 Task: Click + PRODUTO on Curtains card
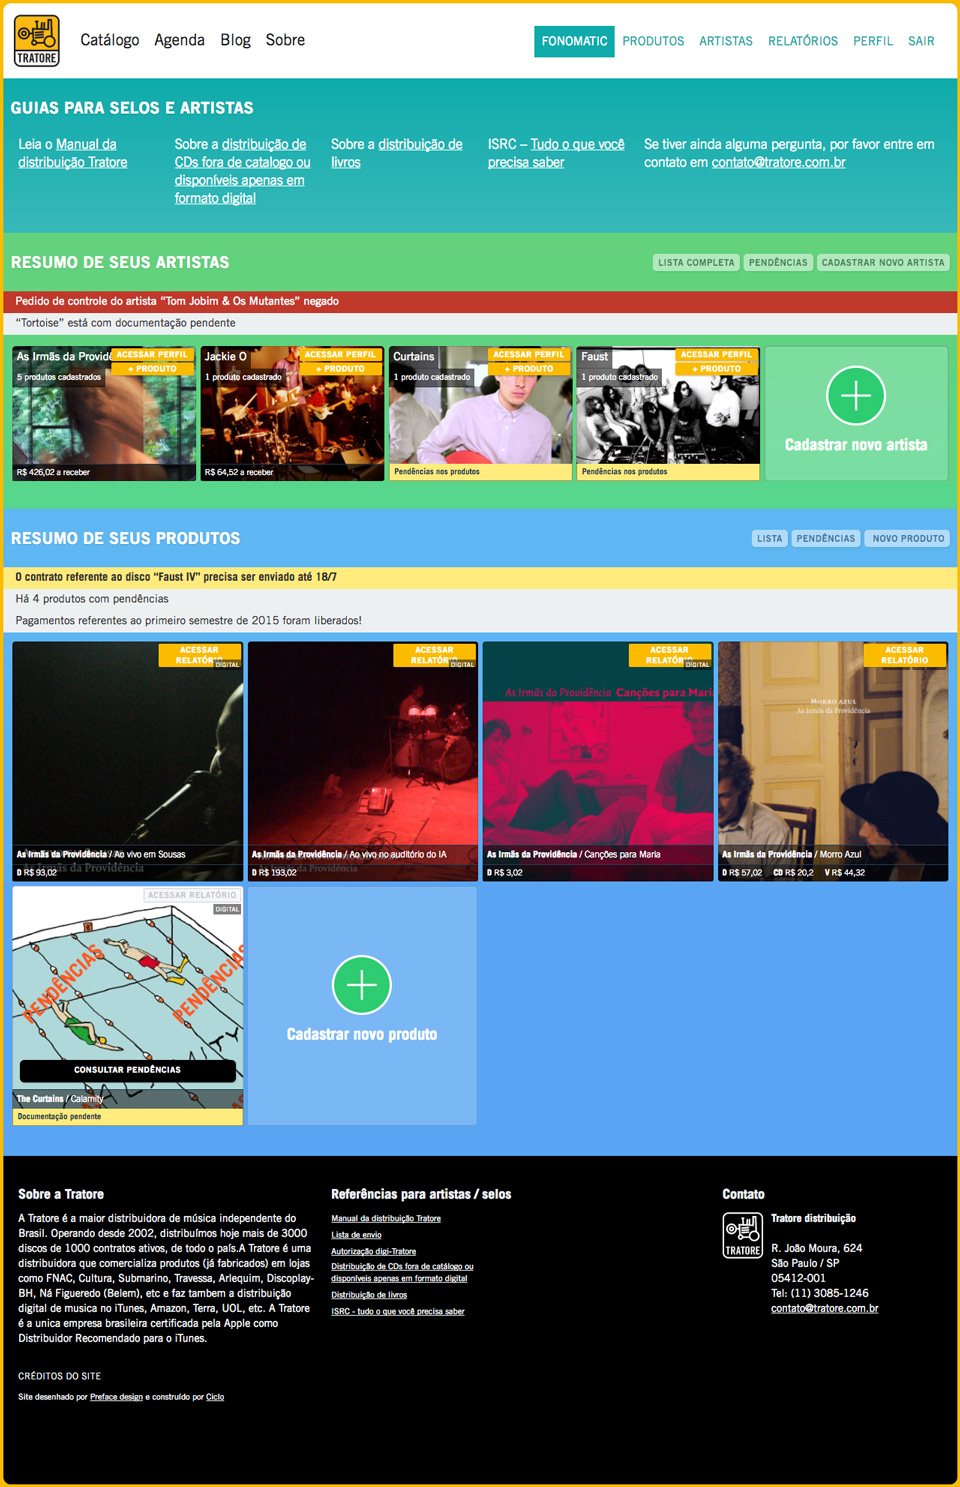(x=529, y=368)
